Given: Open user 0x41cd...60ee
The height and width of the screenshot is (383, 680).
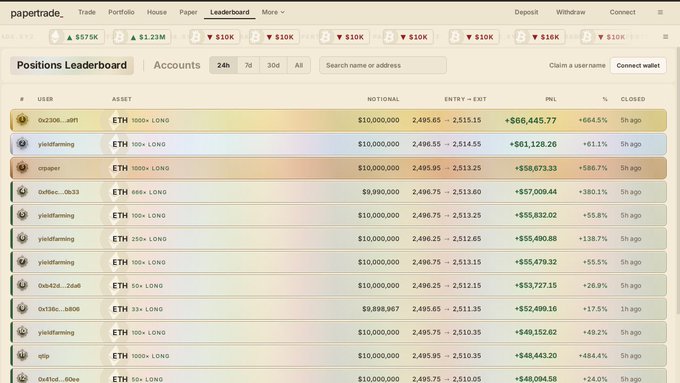Looking at the screenshot, I should point(59,379).
